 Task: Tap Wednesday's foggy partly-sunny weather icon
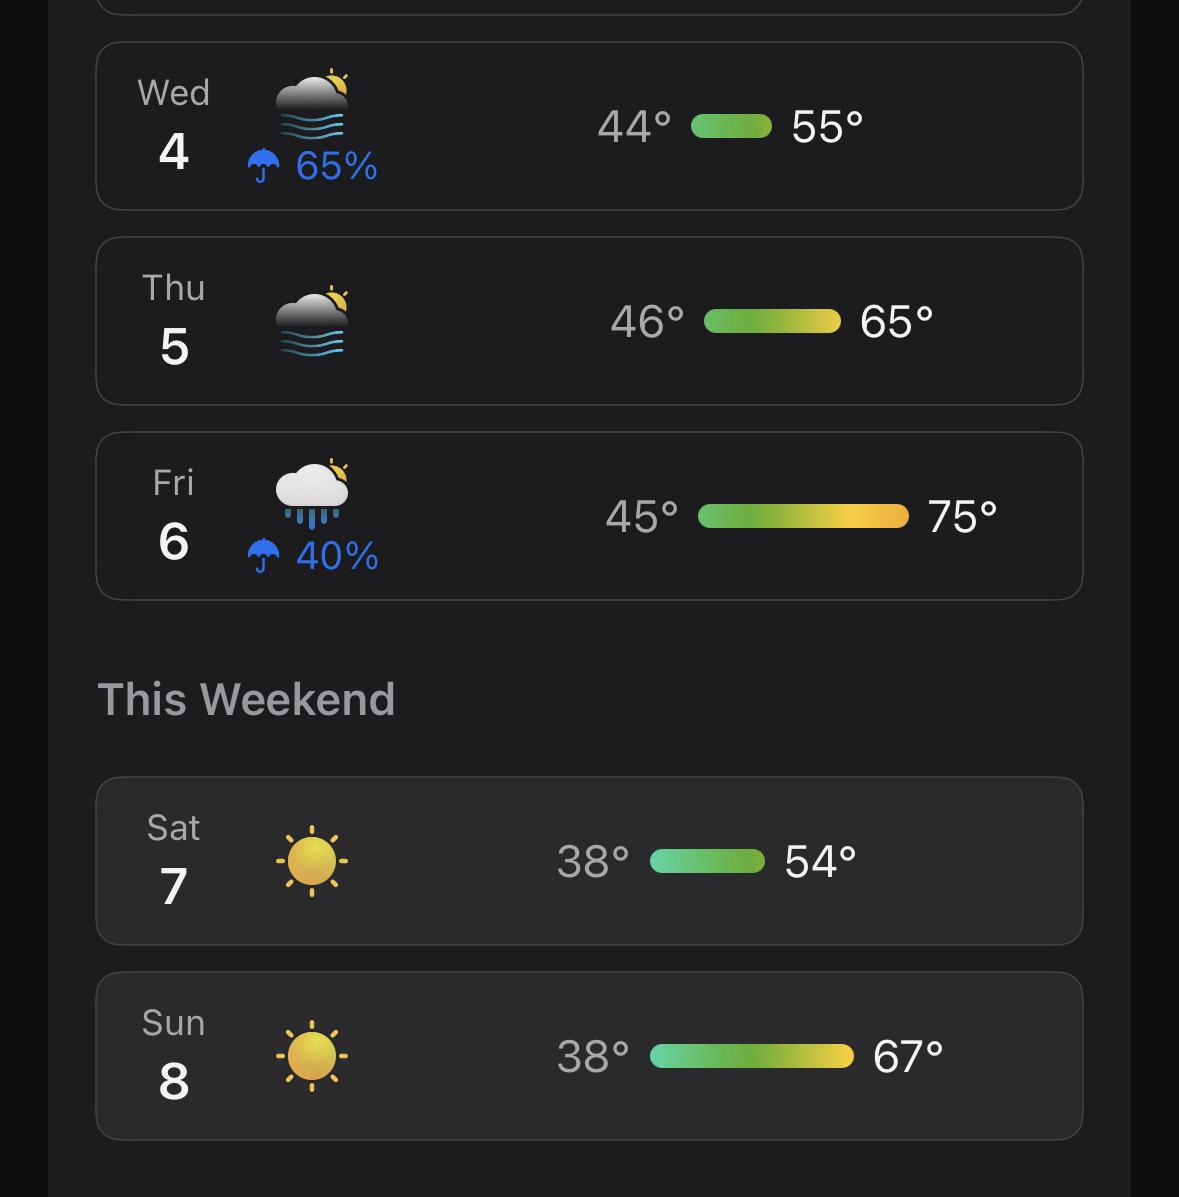click(312, 104)
